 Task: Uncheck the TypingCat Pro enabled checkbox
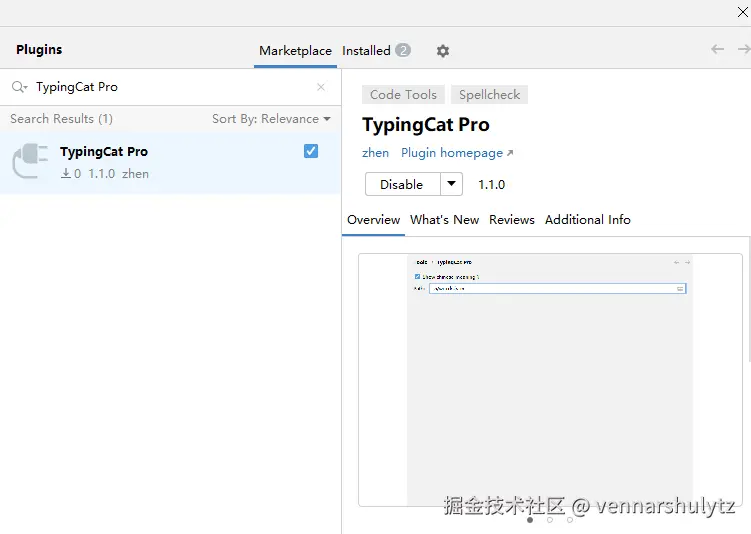coord(311,151)
